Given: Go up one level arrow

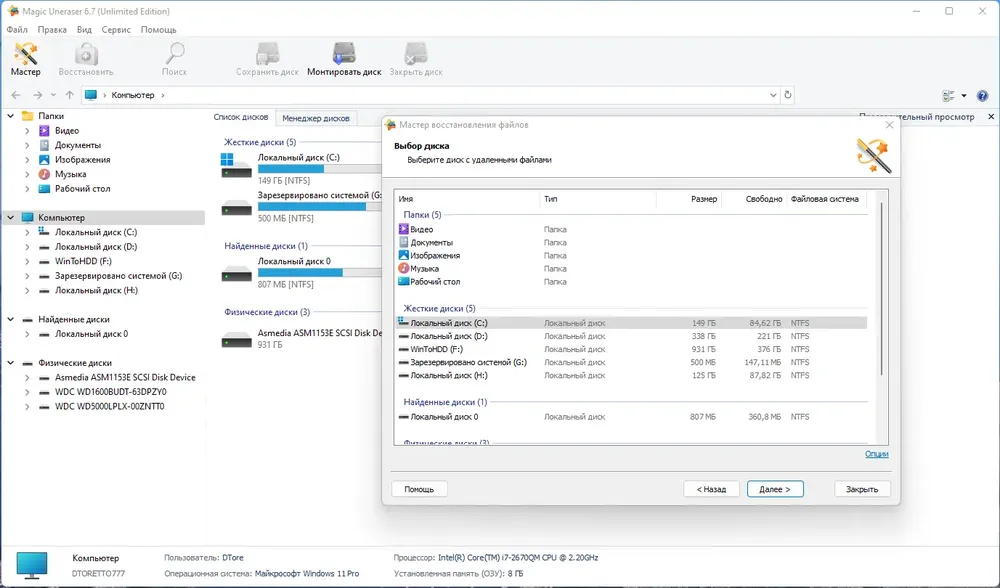Looking at the screenshot, I should 70,95.
